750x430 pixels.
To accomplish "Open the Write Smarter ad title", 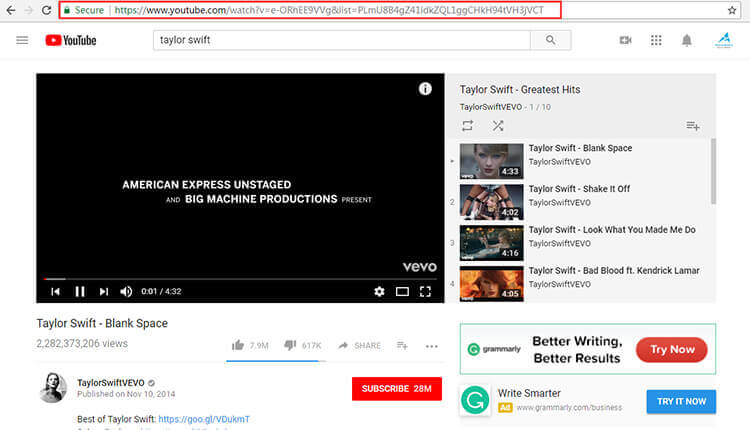I will (x=529, y=393).
